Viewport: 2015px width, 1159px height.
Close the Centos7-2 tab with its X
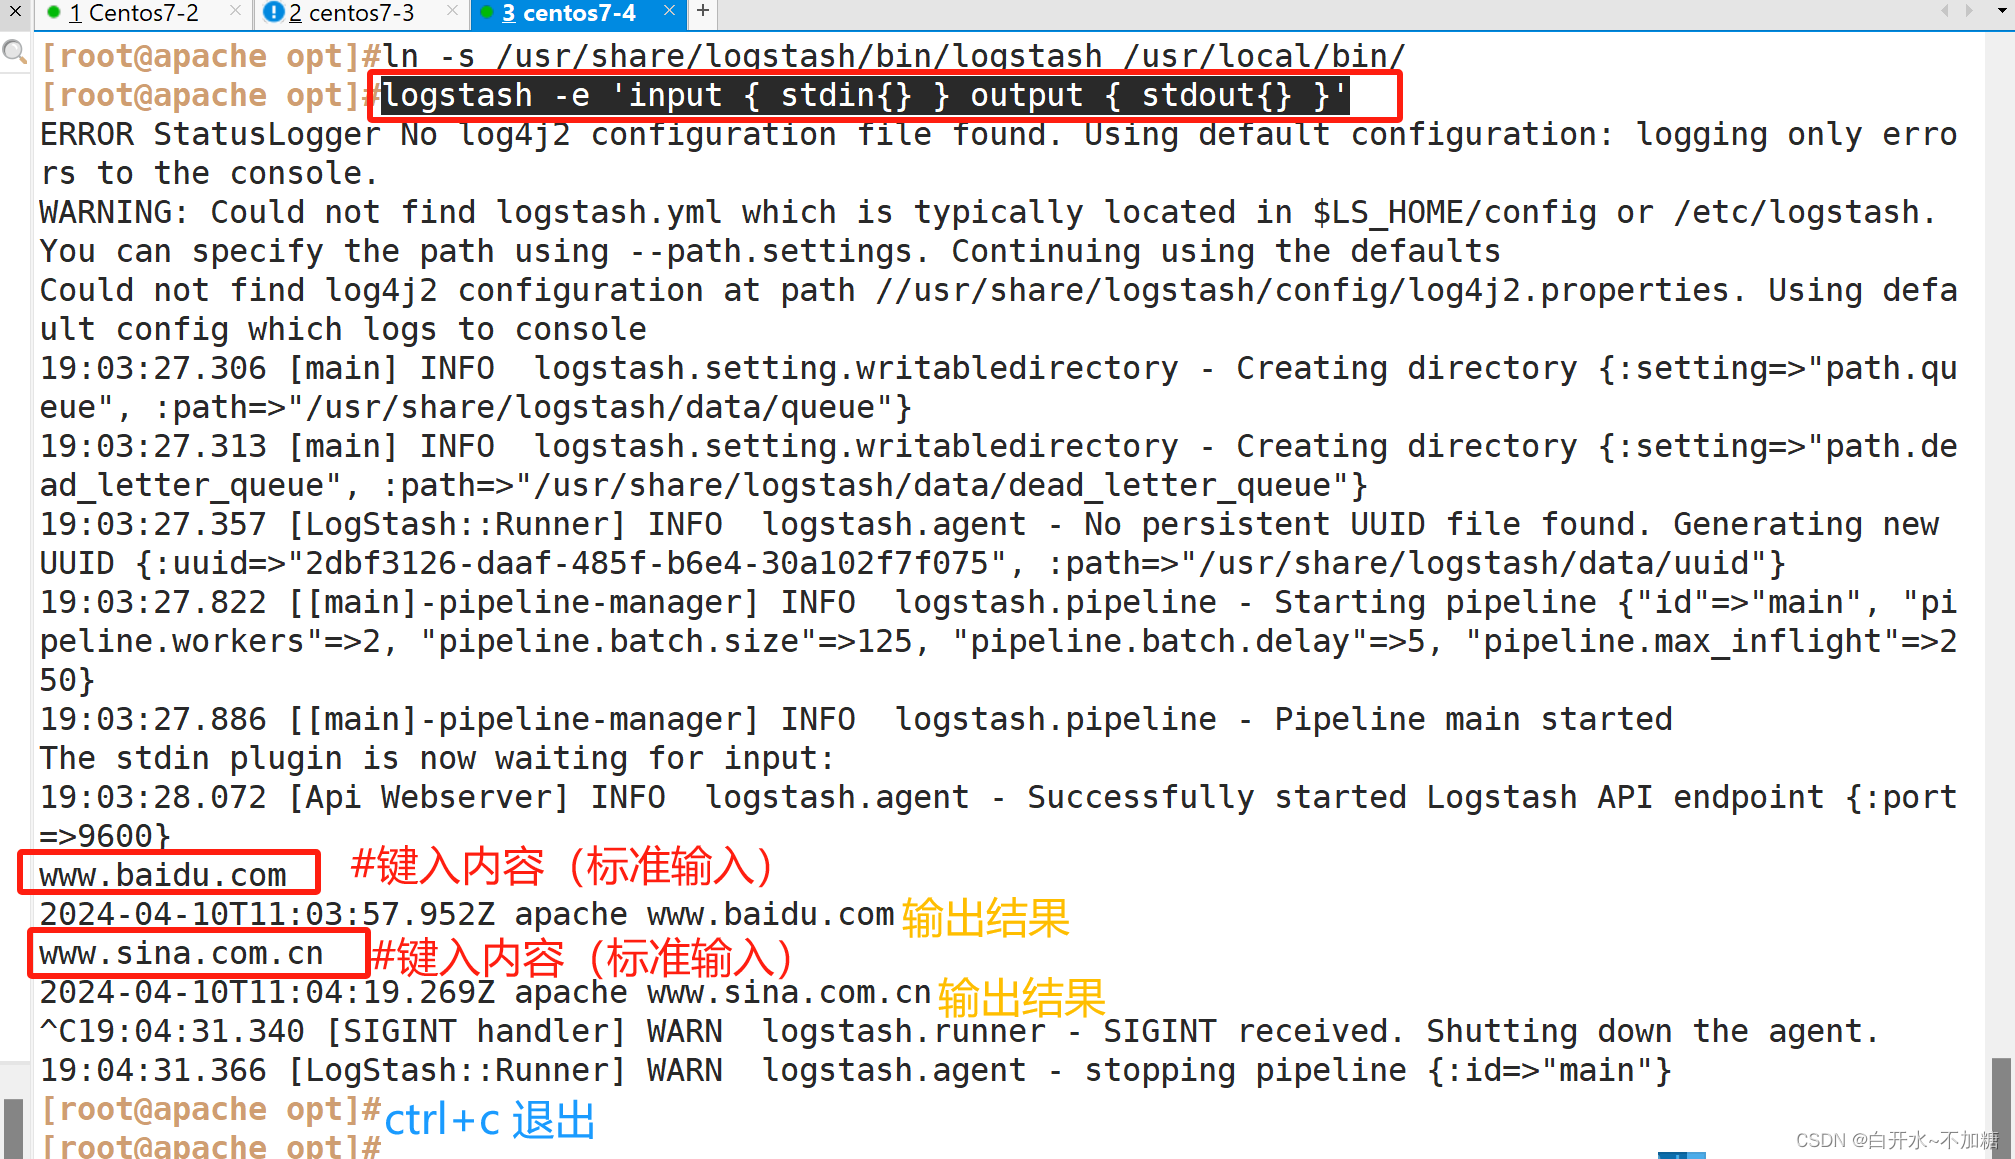click(x=235, y=11)
